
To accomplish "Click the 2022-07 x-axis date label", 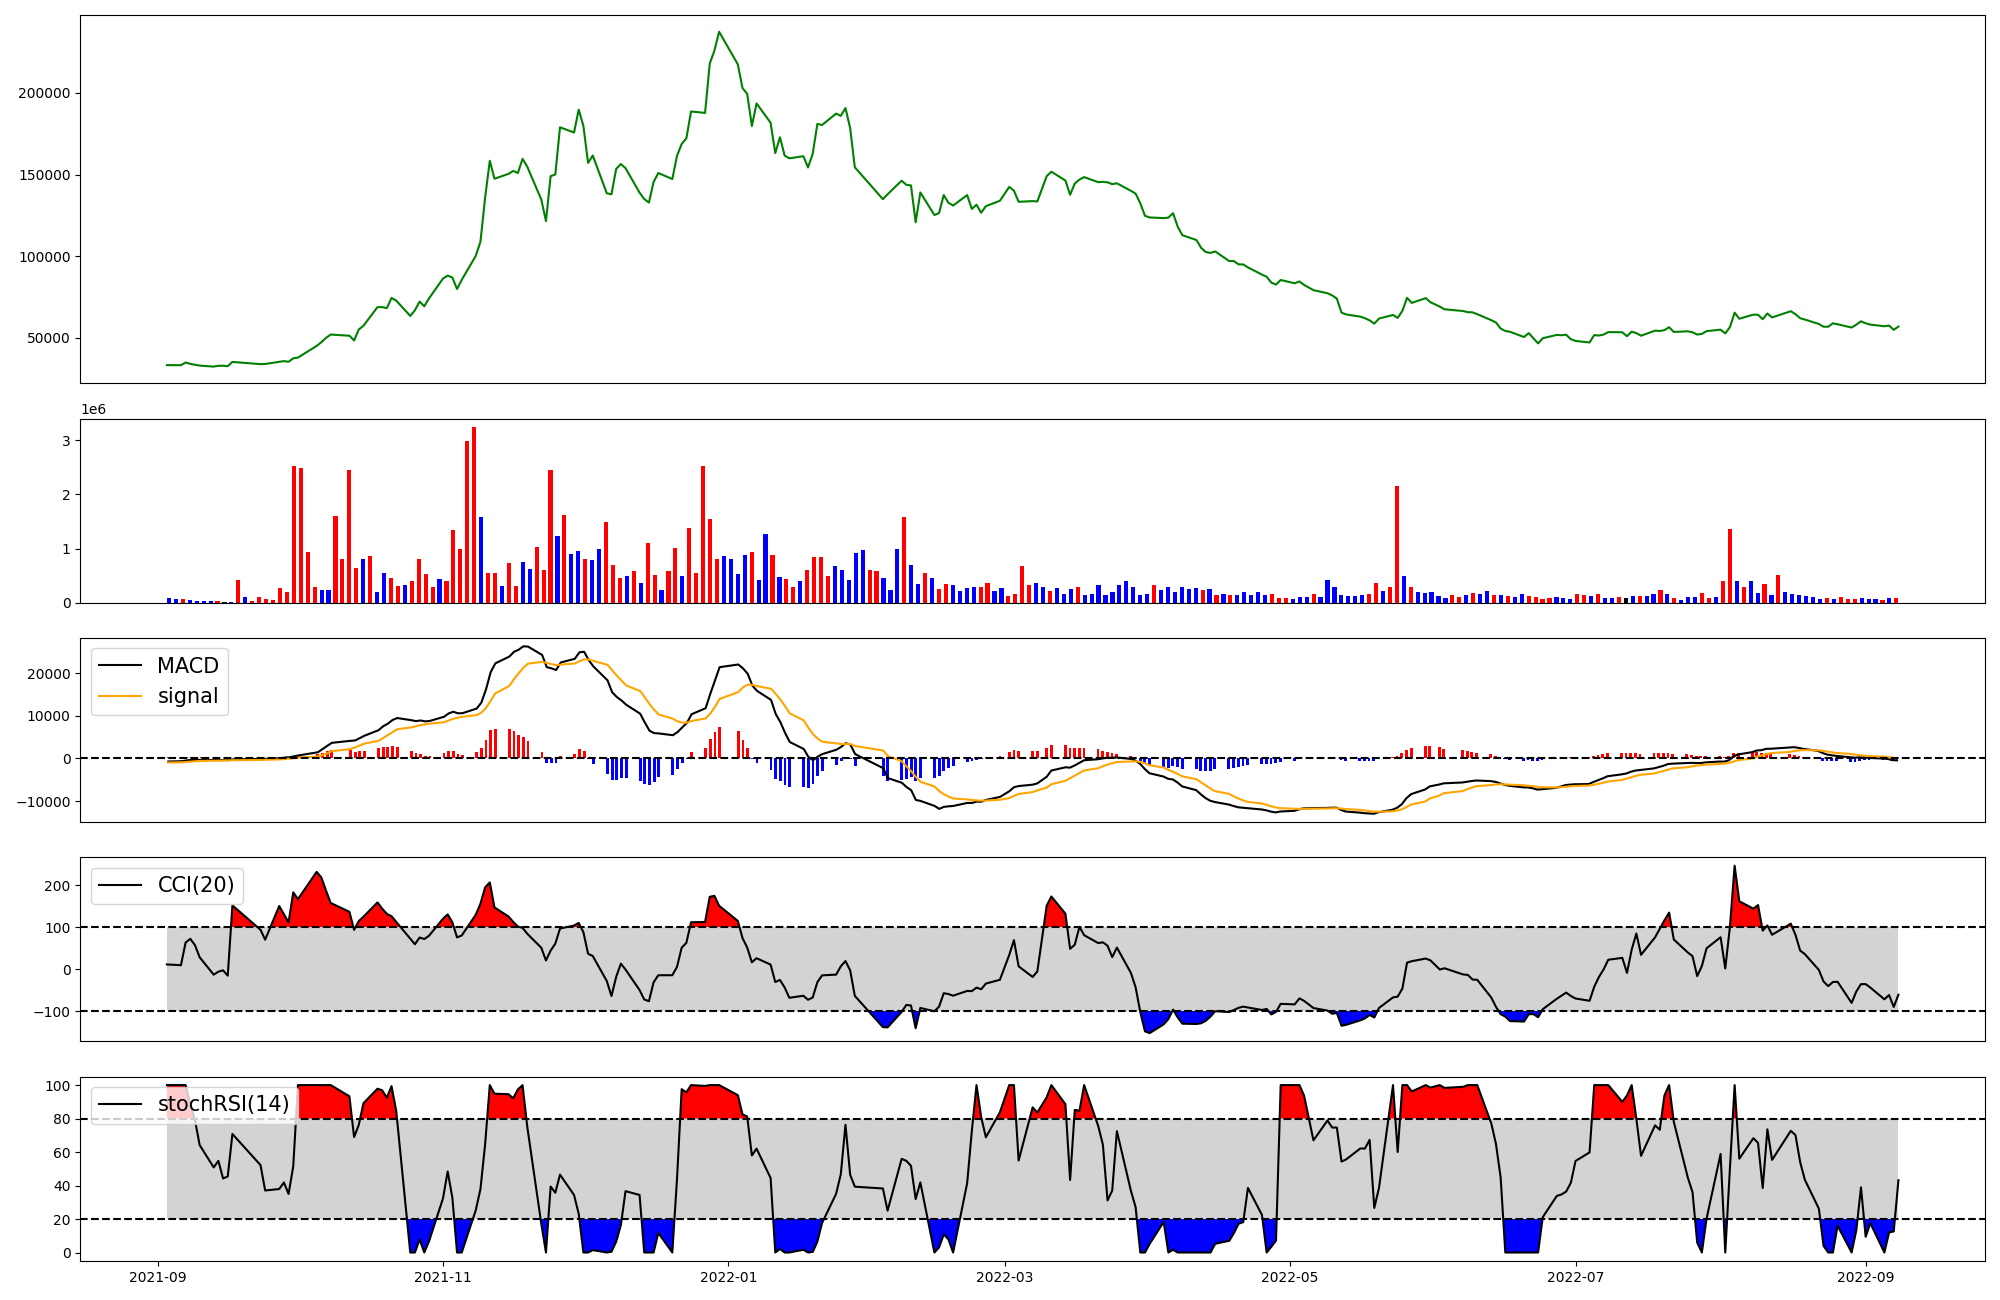I will [1576, 1277].
